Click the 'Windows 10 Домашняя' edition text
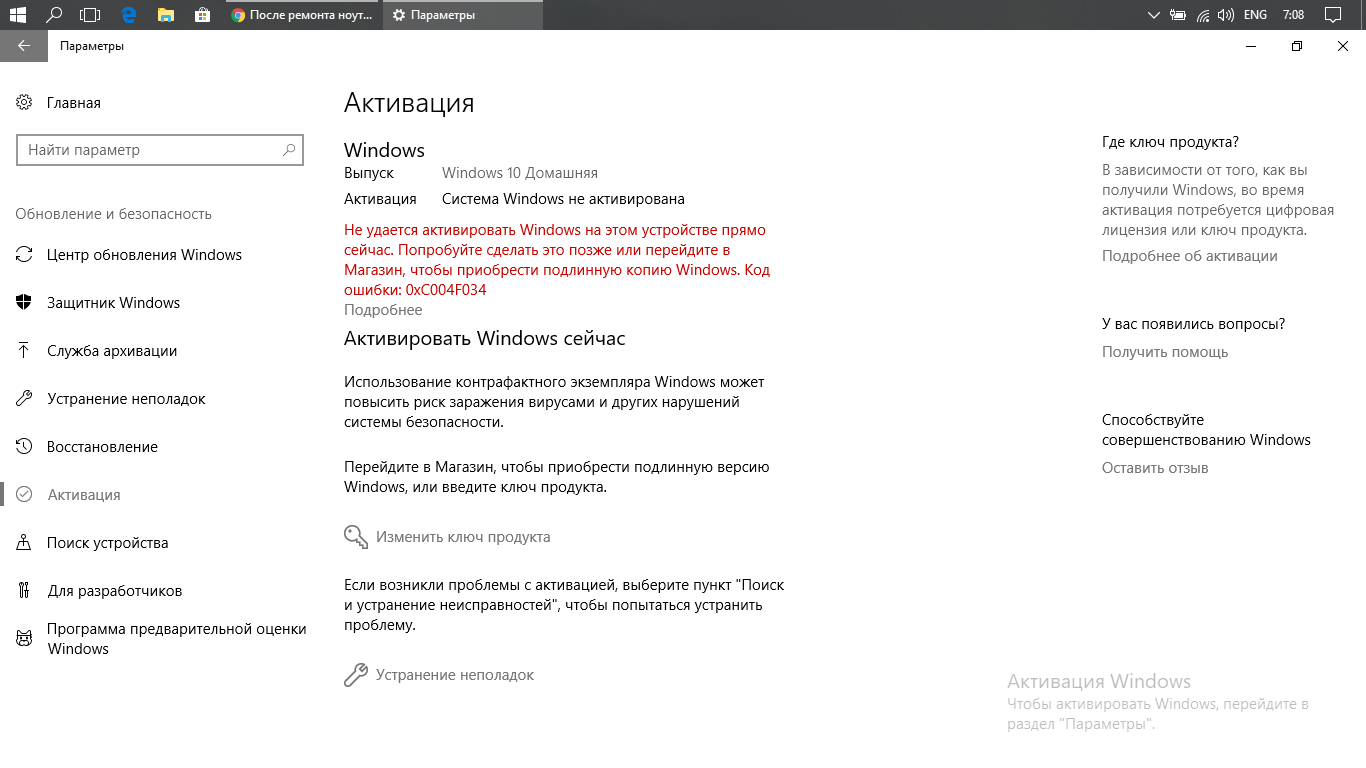1366x768 pixels. tap(520, 173)
